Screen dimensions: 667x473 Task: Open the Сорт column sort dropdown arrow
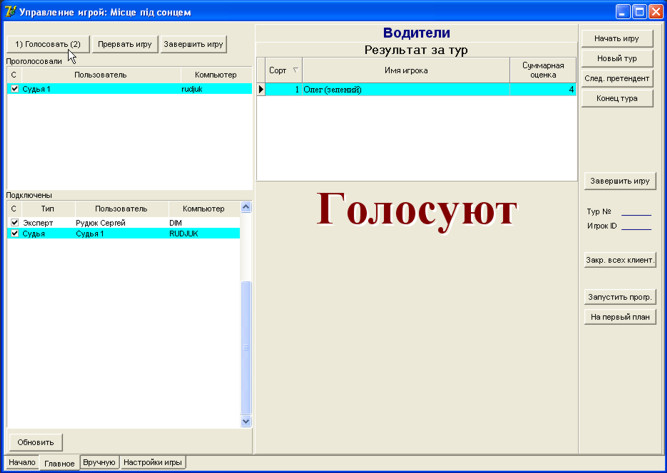click(x=295, y=71)
